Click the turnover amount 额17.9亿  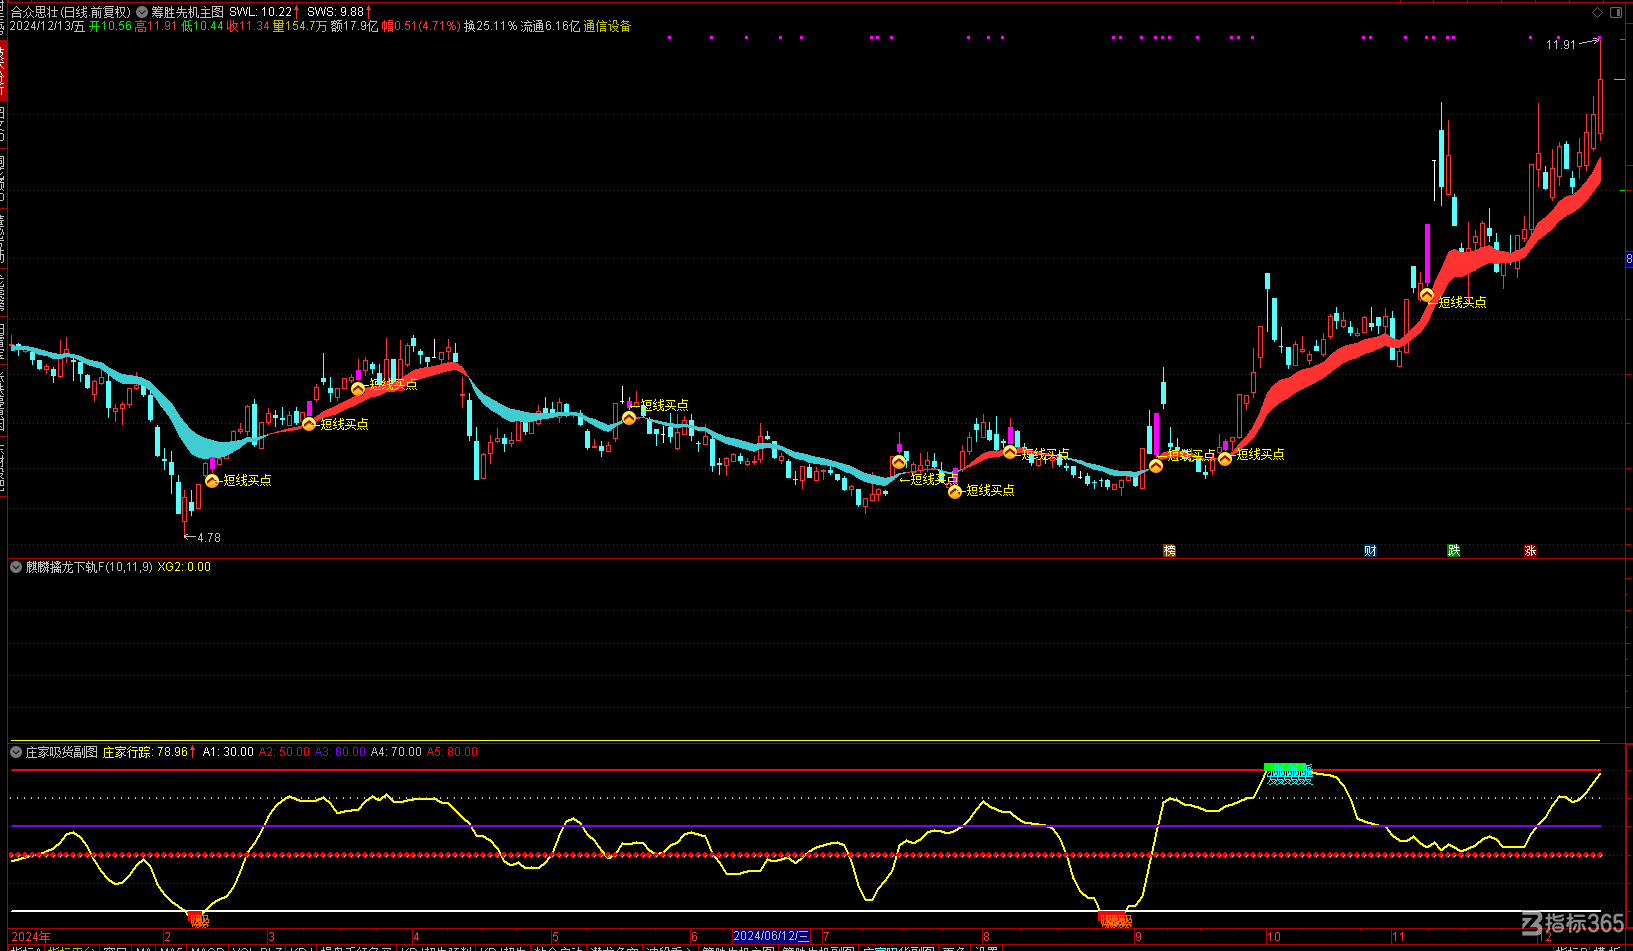(x=354, y=26)
